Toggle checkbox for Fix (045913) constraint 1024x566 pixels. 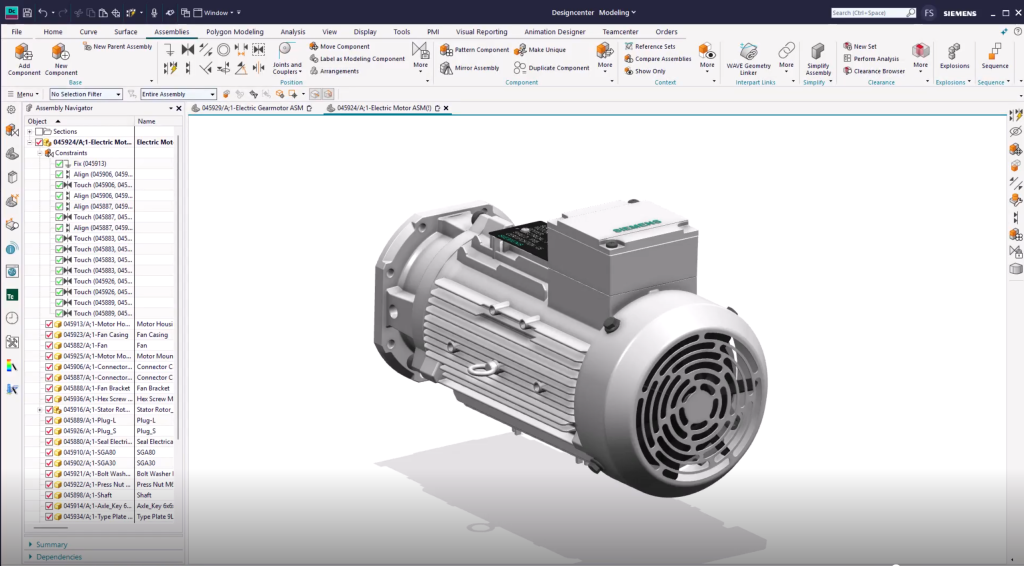tap(59, 164)
